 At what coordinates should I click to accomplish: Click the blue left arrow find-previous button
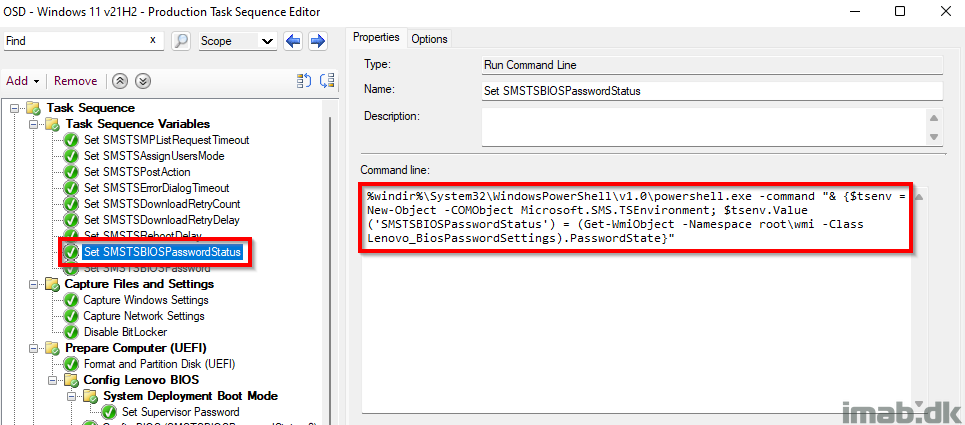(x=293, y=41)
